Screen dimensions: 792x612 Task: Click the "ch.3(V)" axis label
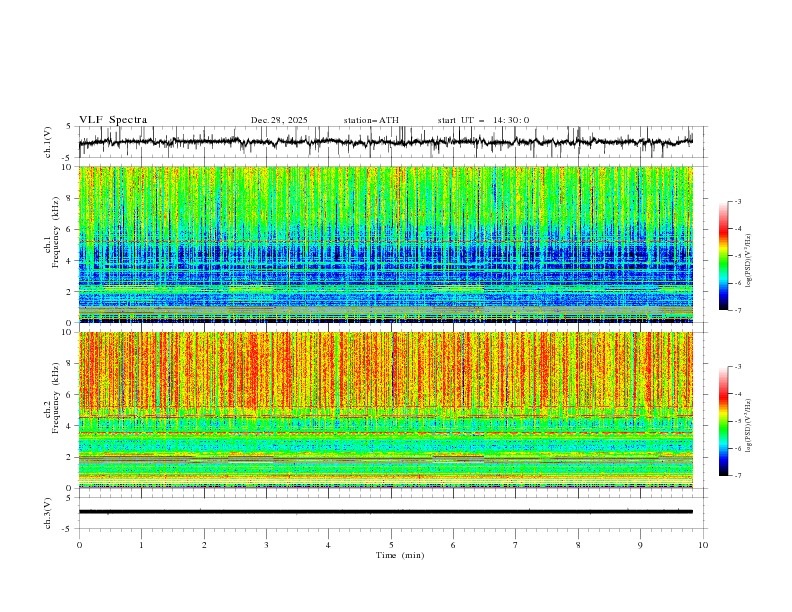pos(48,513)
